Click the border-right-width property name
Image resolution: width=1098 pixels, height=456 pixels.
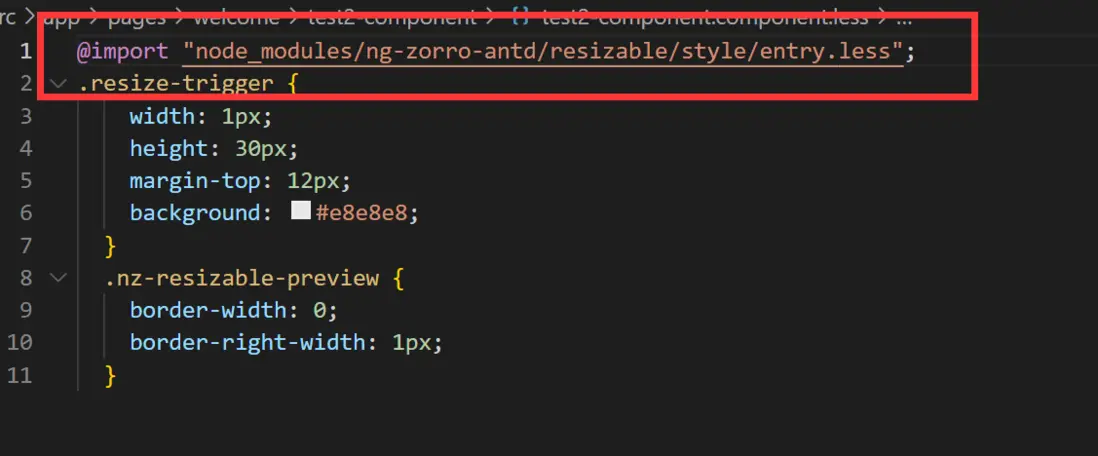pos(247,343)
